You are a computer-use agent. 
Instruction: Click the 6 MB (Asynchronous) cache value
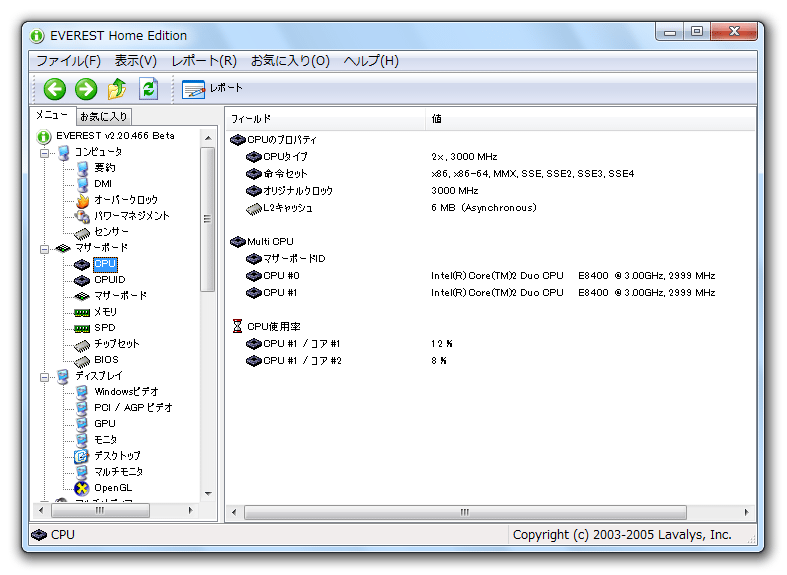pos(484,208)
